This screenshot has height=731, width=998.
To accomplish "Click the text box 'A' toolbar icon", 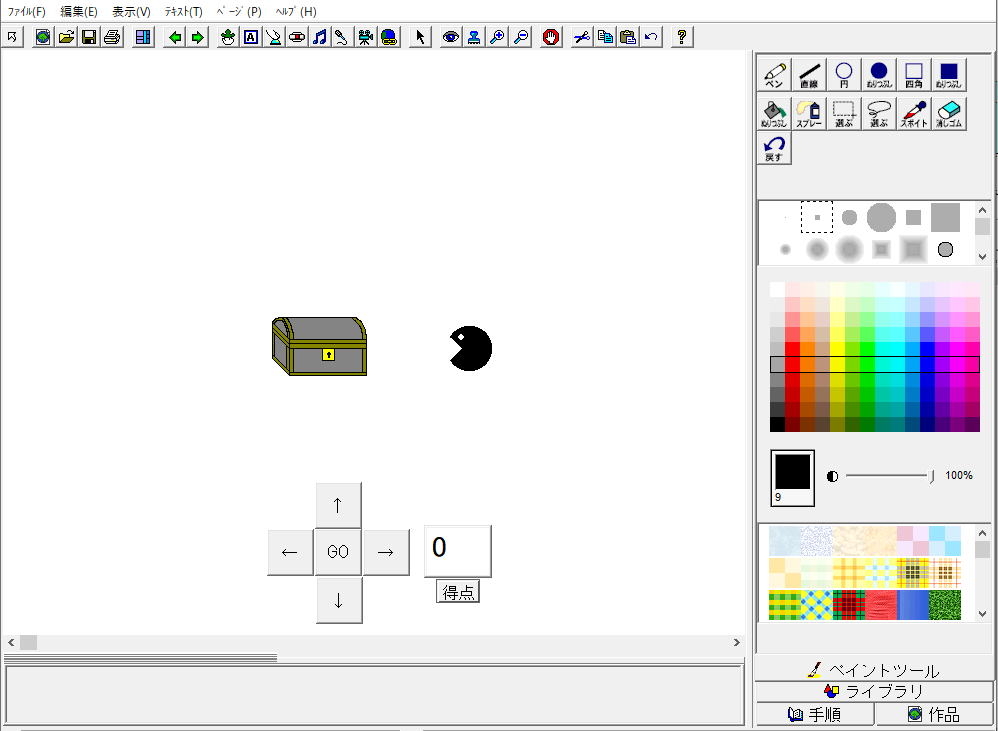I will [x=251, y=37].
